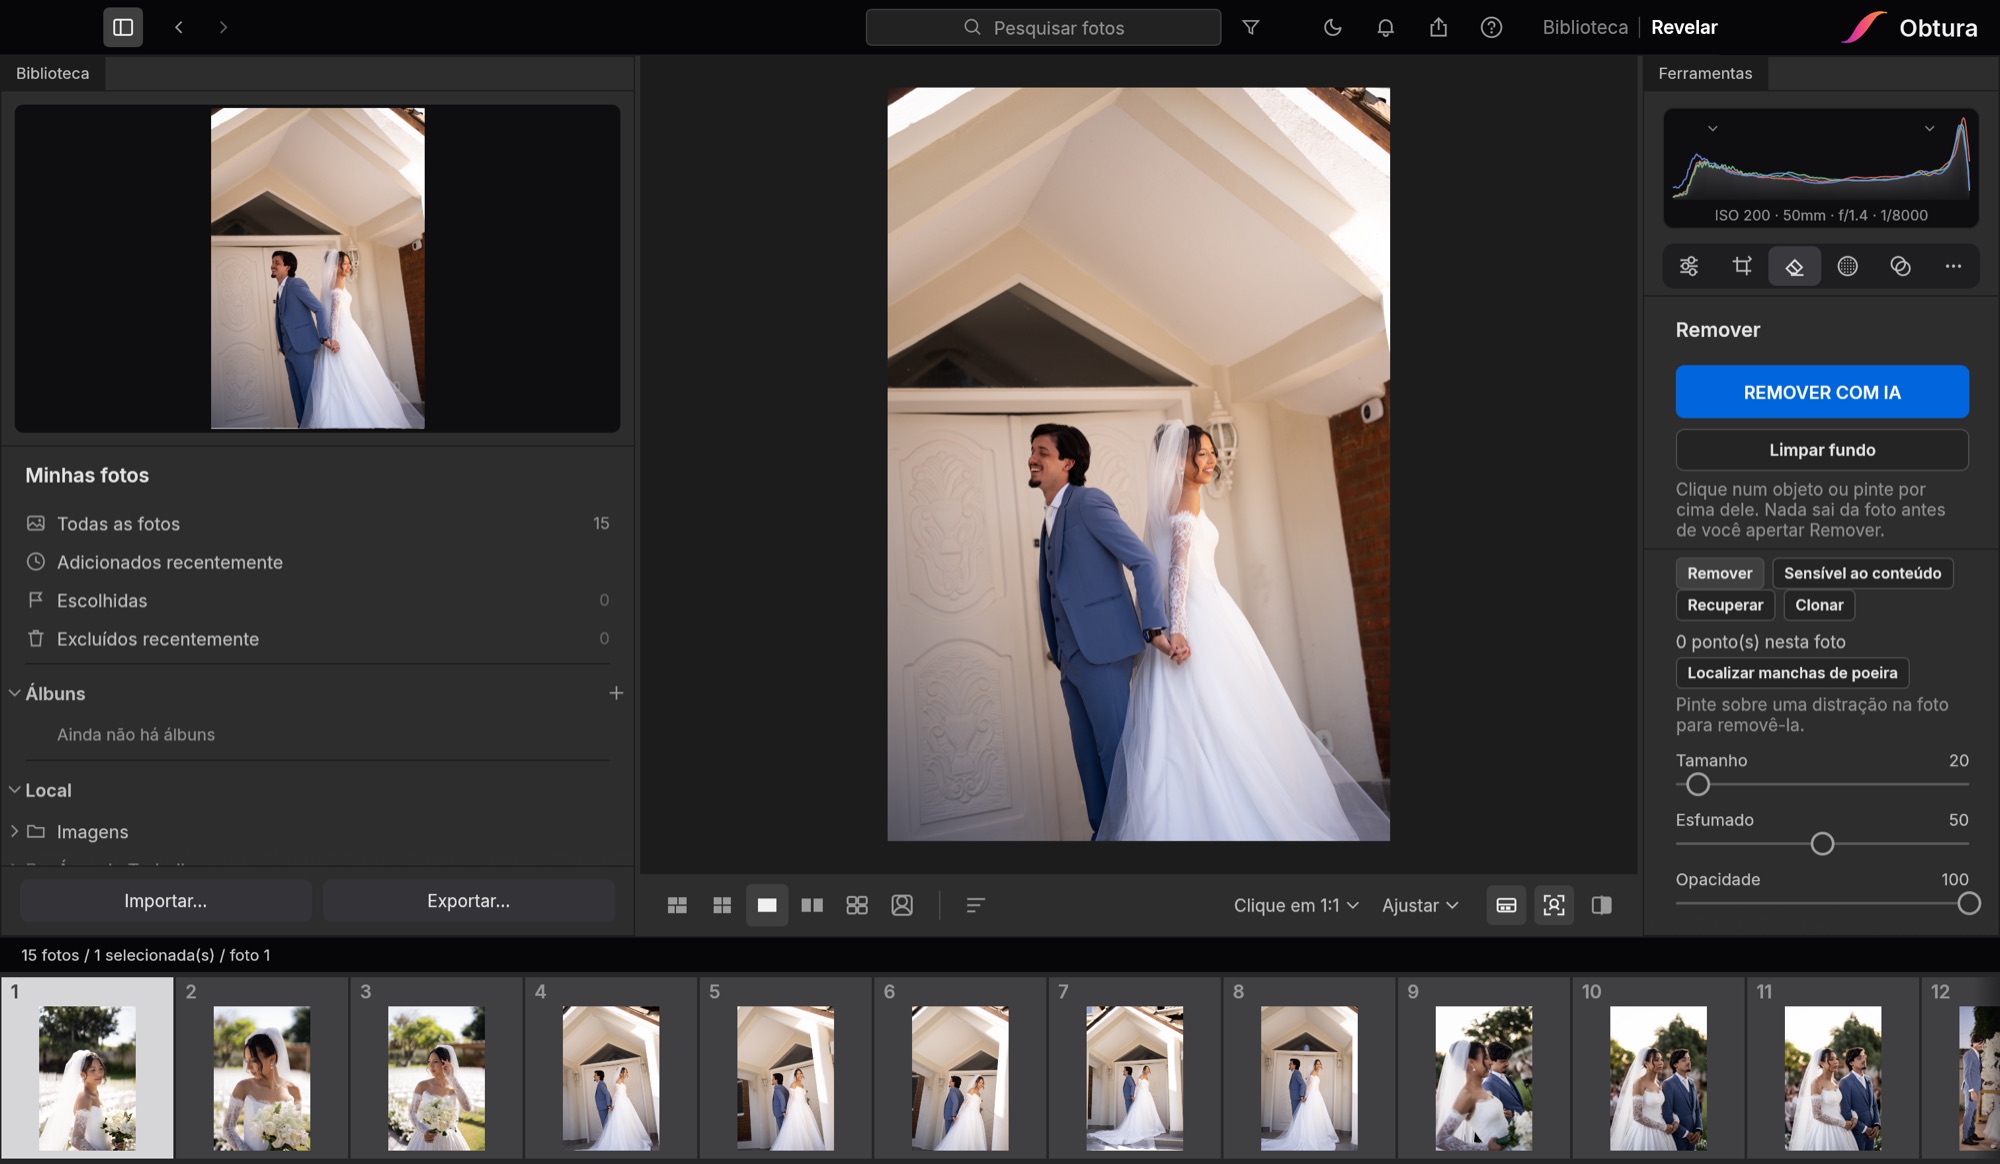
Task: Select the Crop tool icon
Action: click(x=1742, y=266)
